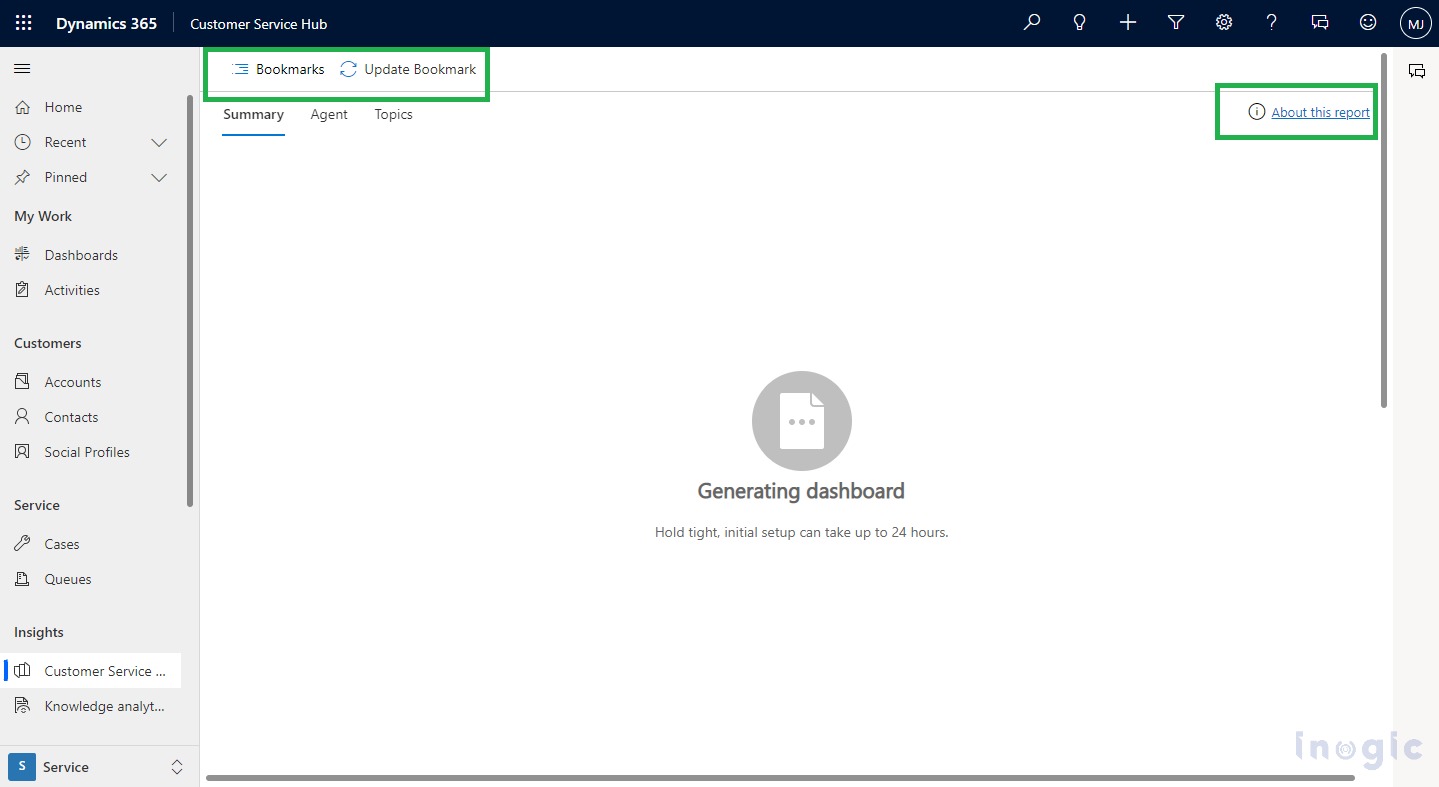Click the Knowledge analytics icon
This screenshot has height=787, width=1439.
(22, 706)
